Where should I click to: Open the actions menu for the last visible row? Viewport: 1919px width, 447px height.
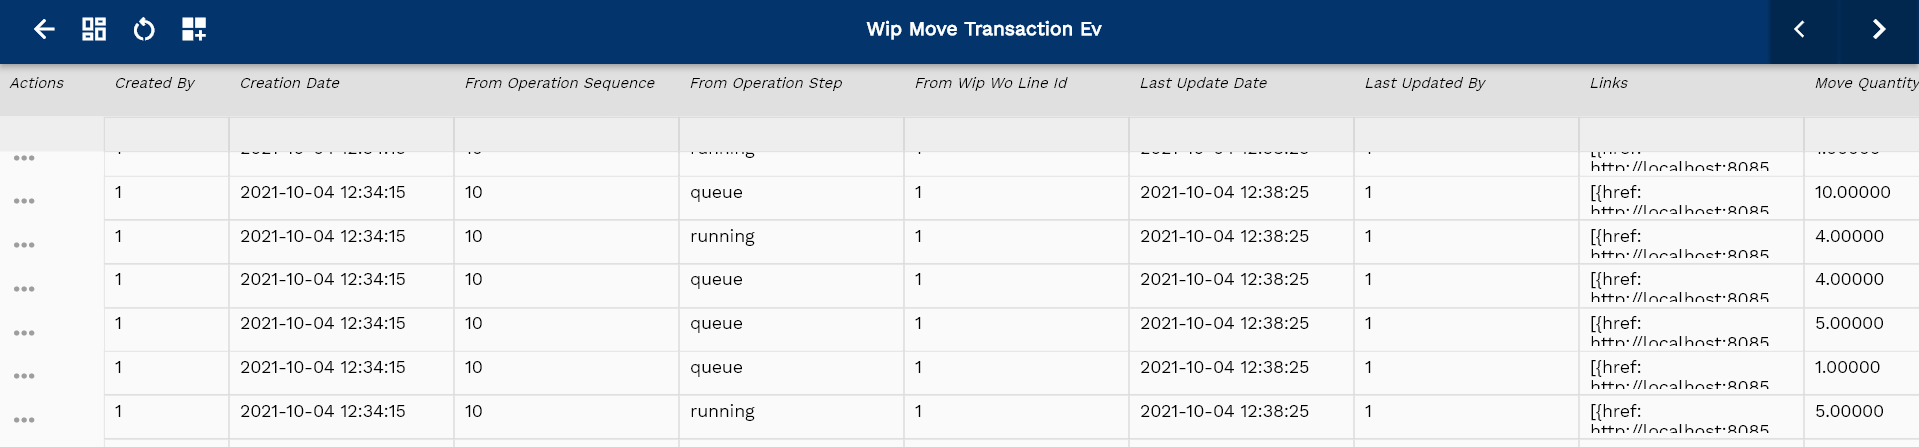24,420
